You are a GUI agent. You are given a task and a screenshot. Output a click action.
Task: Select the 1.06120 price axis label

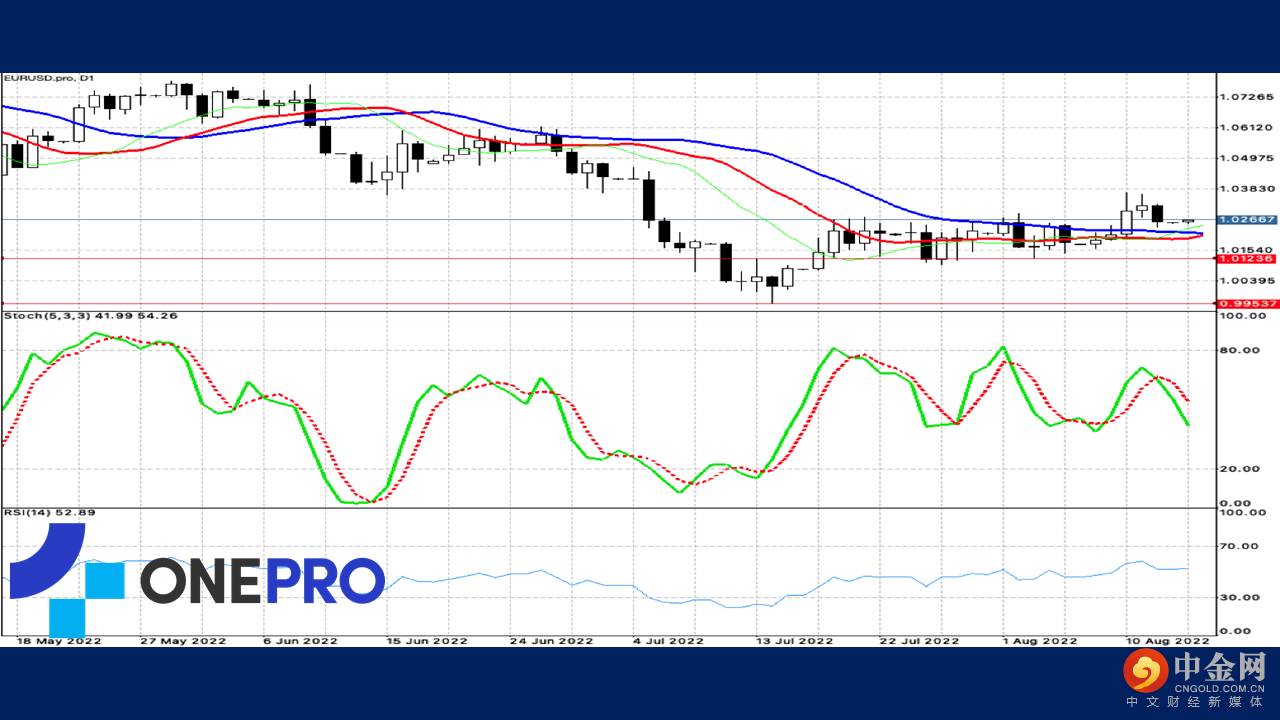[x=1246, y=128]
